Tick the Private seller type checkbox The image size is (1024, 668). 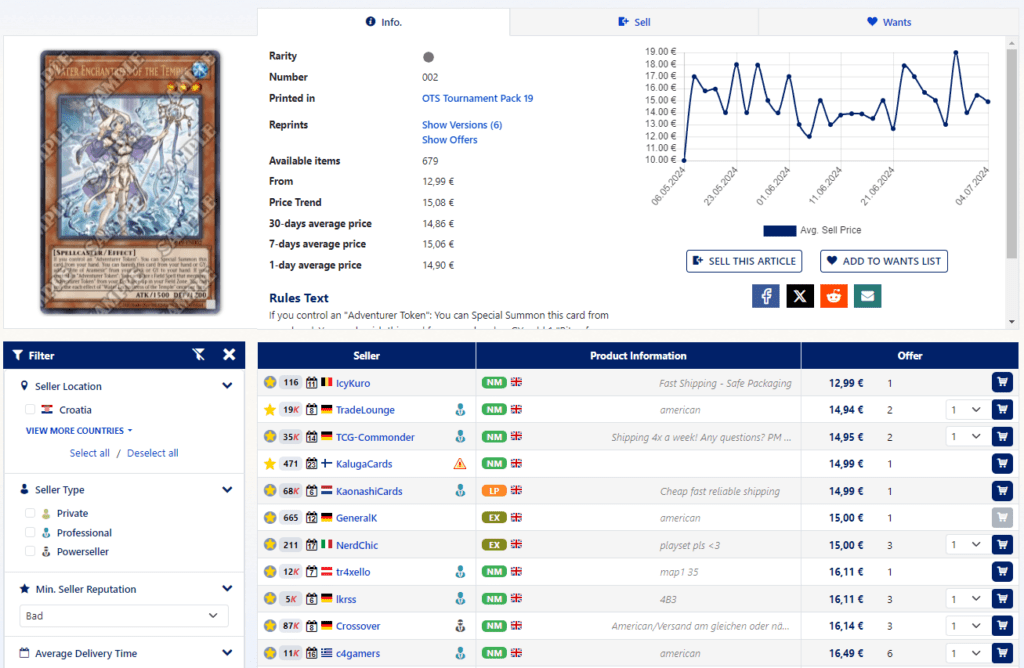click(30, 513)
